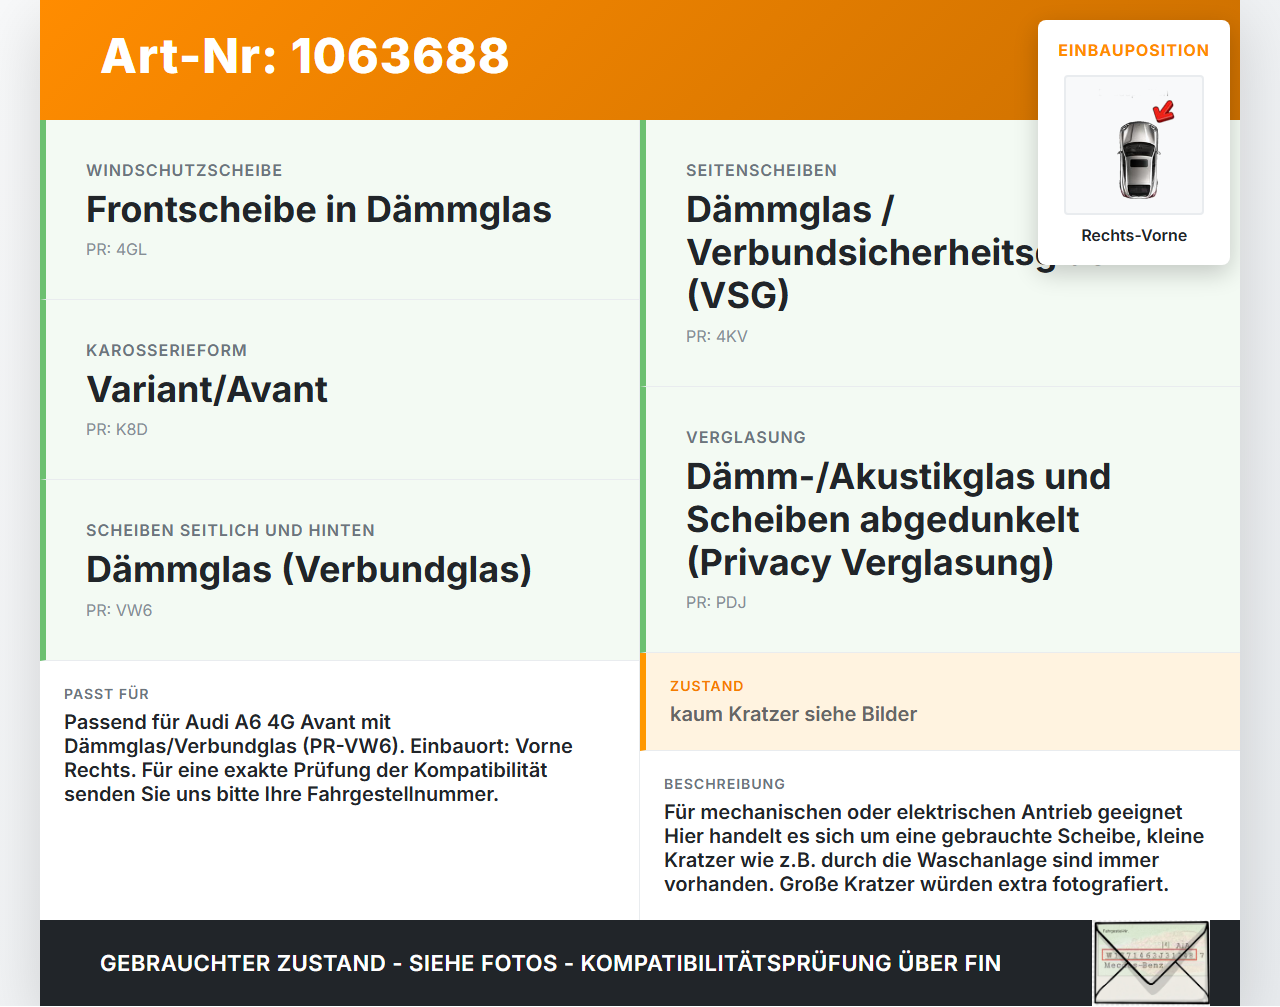Click the VERGLASUNG label
Viewport: 1280px width, 1007px height.
(x=746, y=437)
